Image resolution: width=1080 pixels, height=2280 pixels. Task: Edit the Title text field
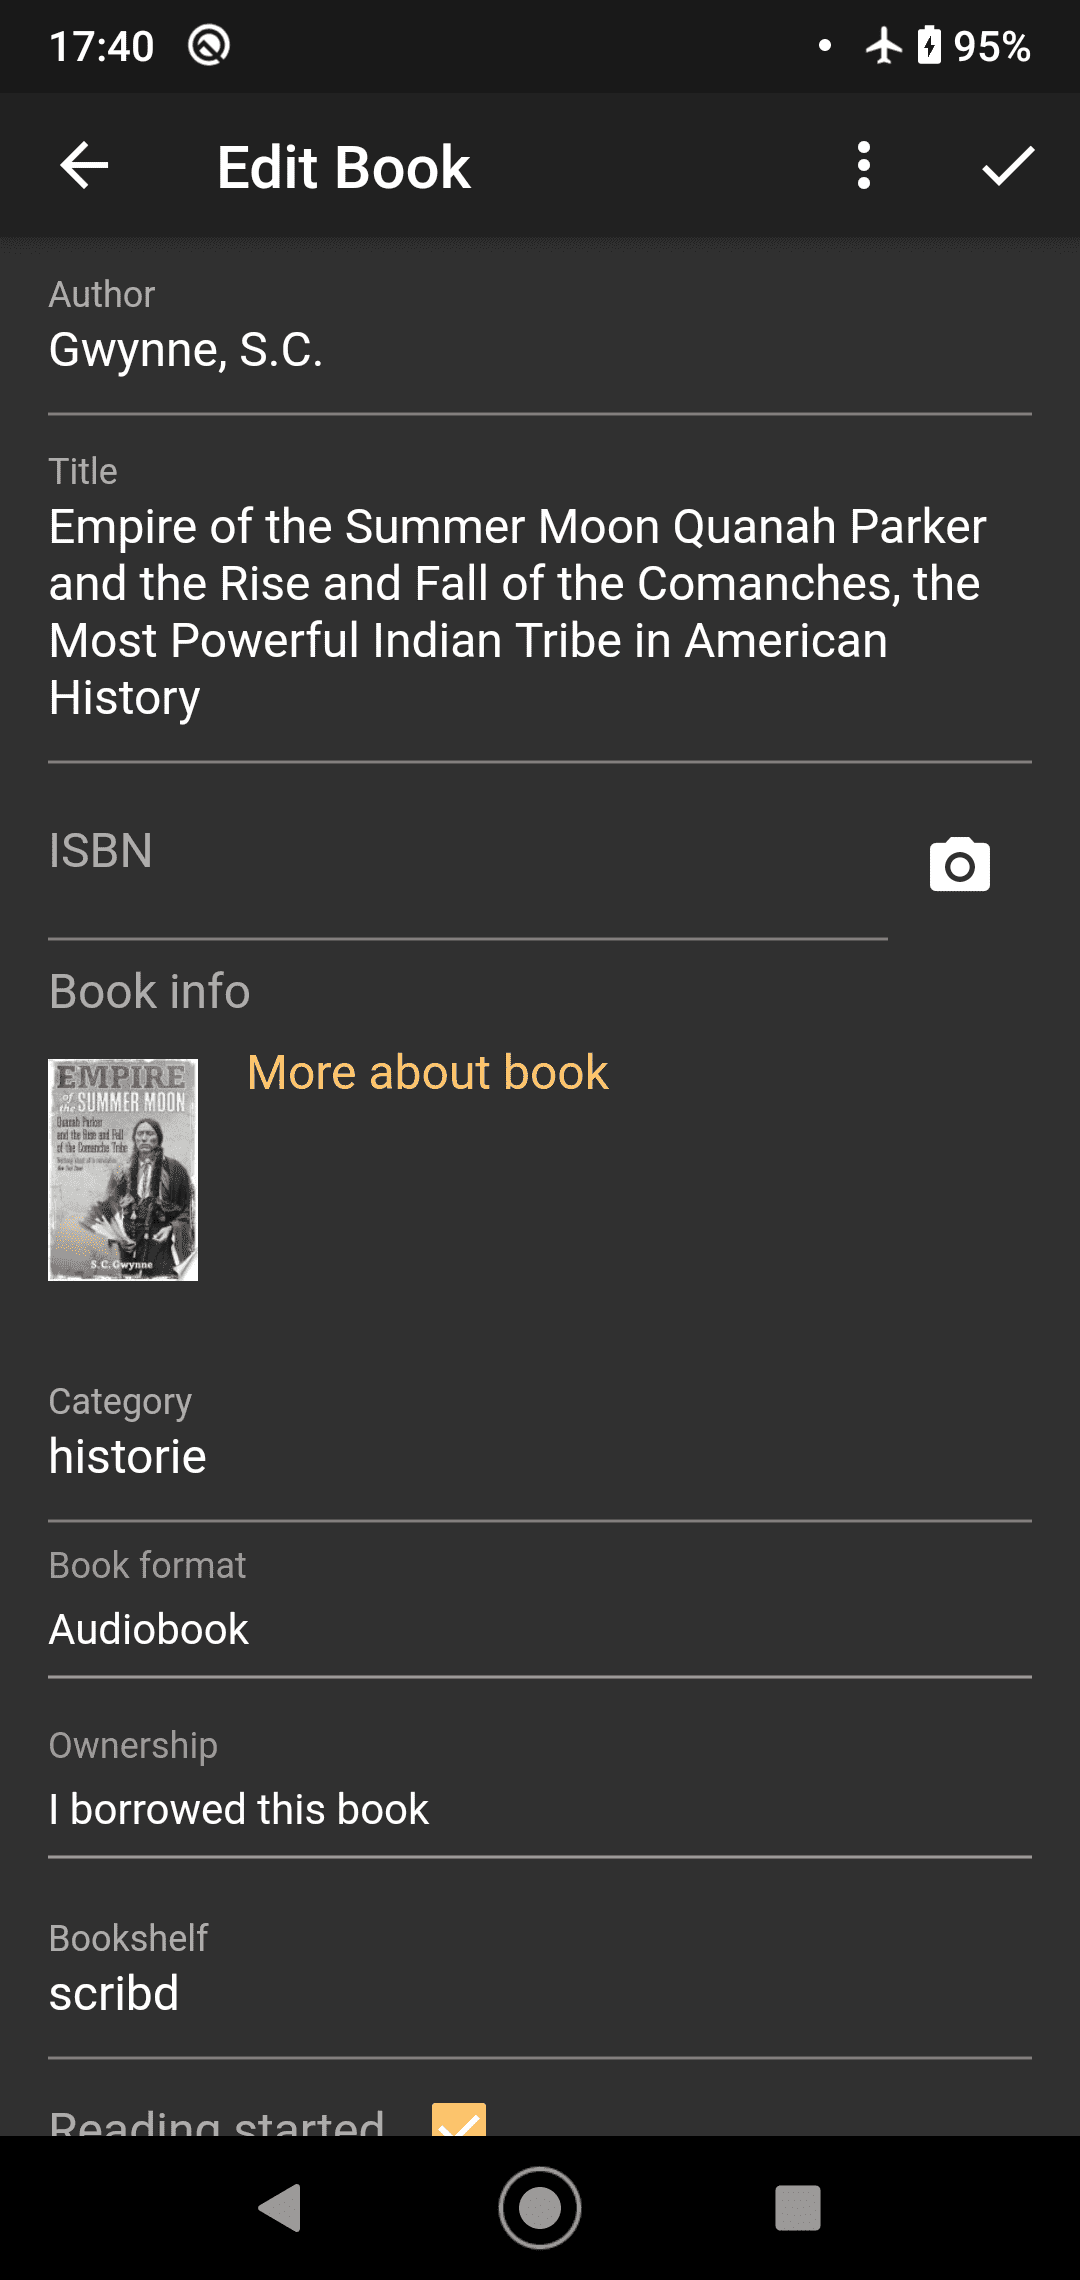tap(540, 611)
